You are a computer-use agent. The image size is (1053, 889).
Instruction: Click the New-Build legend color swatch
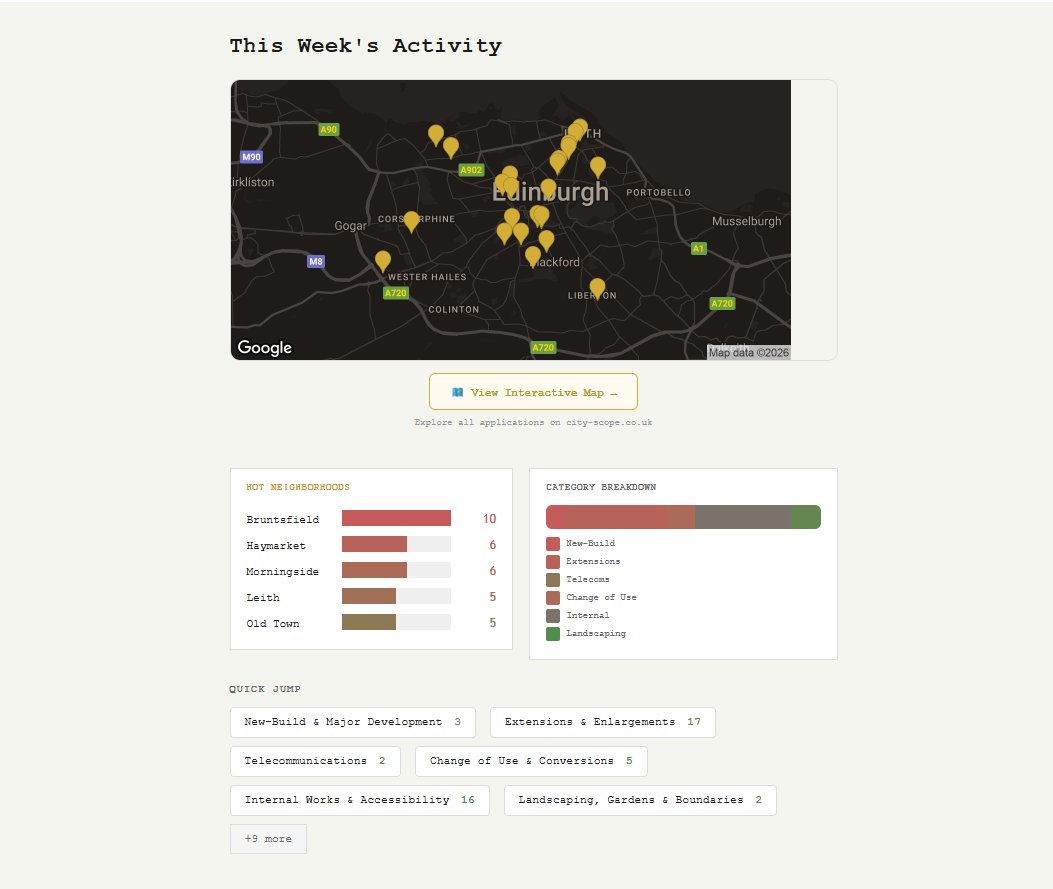(x=553, y=544)
